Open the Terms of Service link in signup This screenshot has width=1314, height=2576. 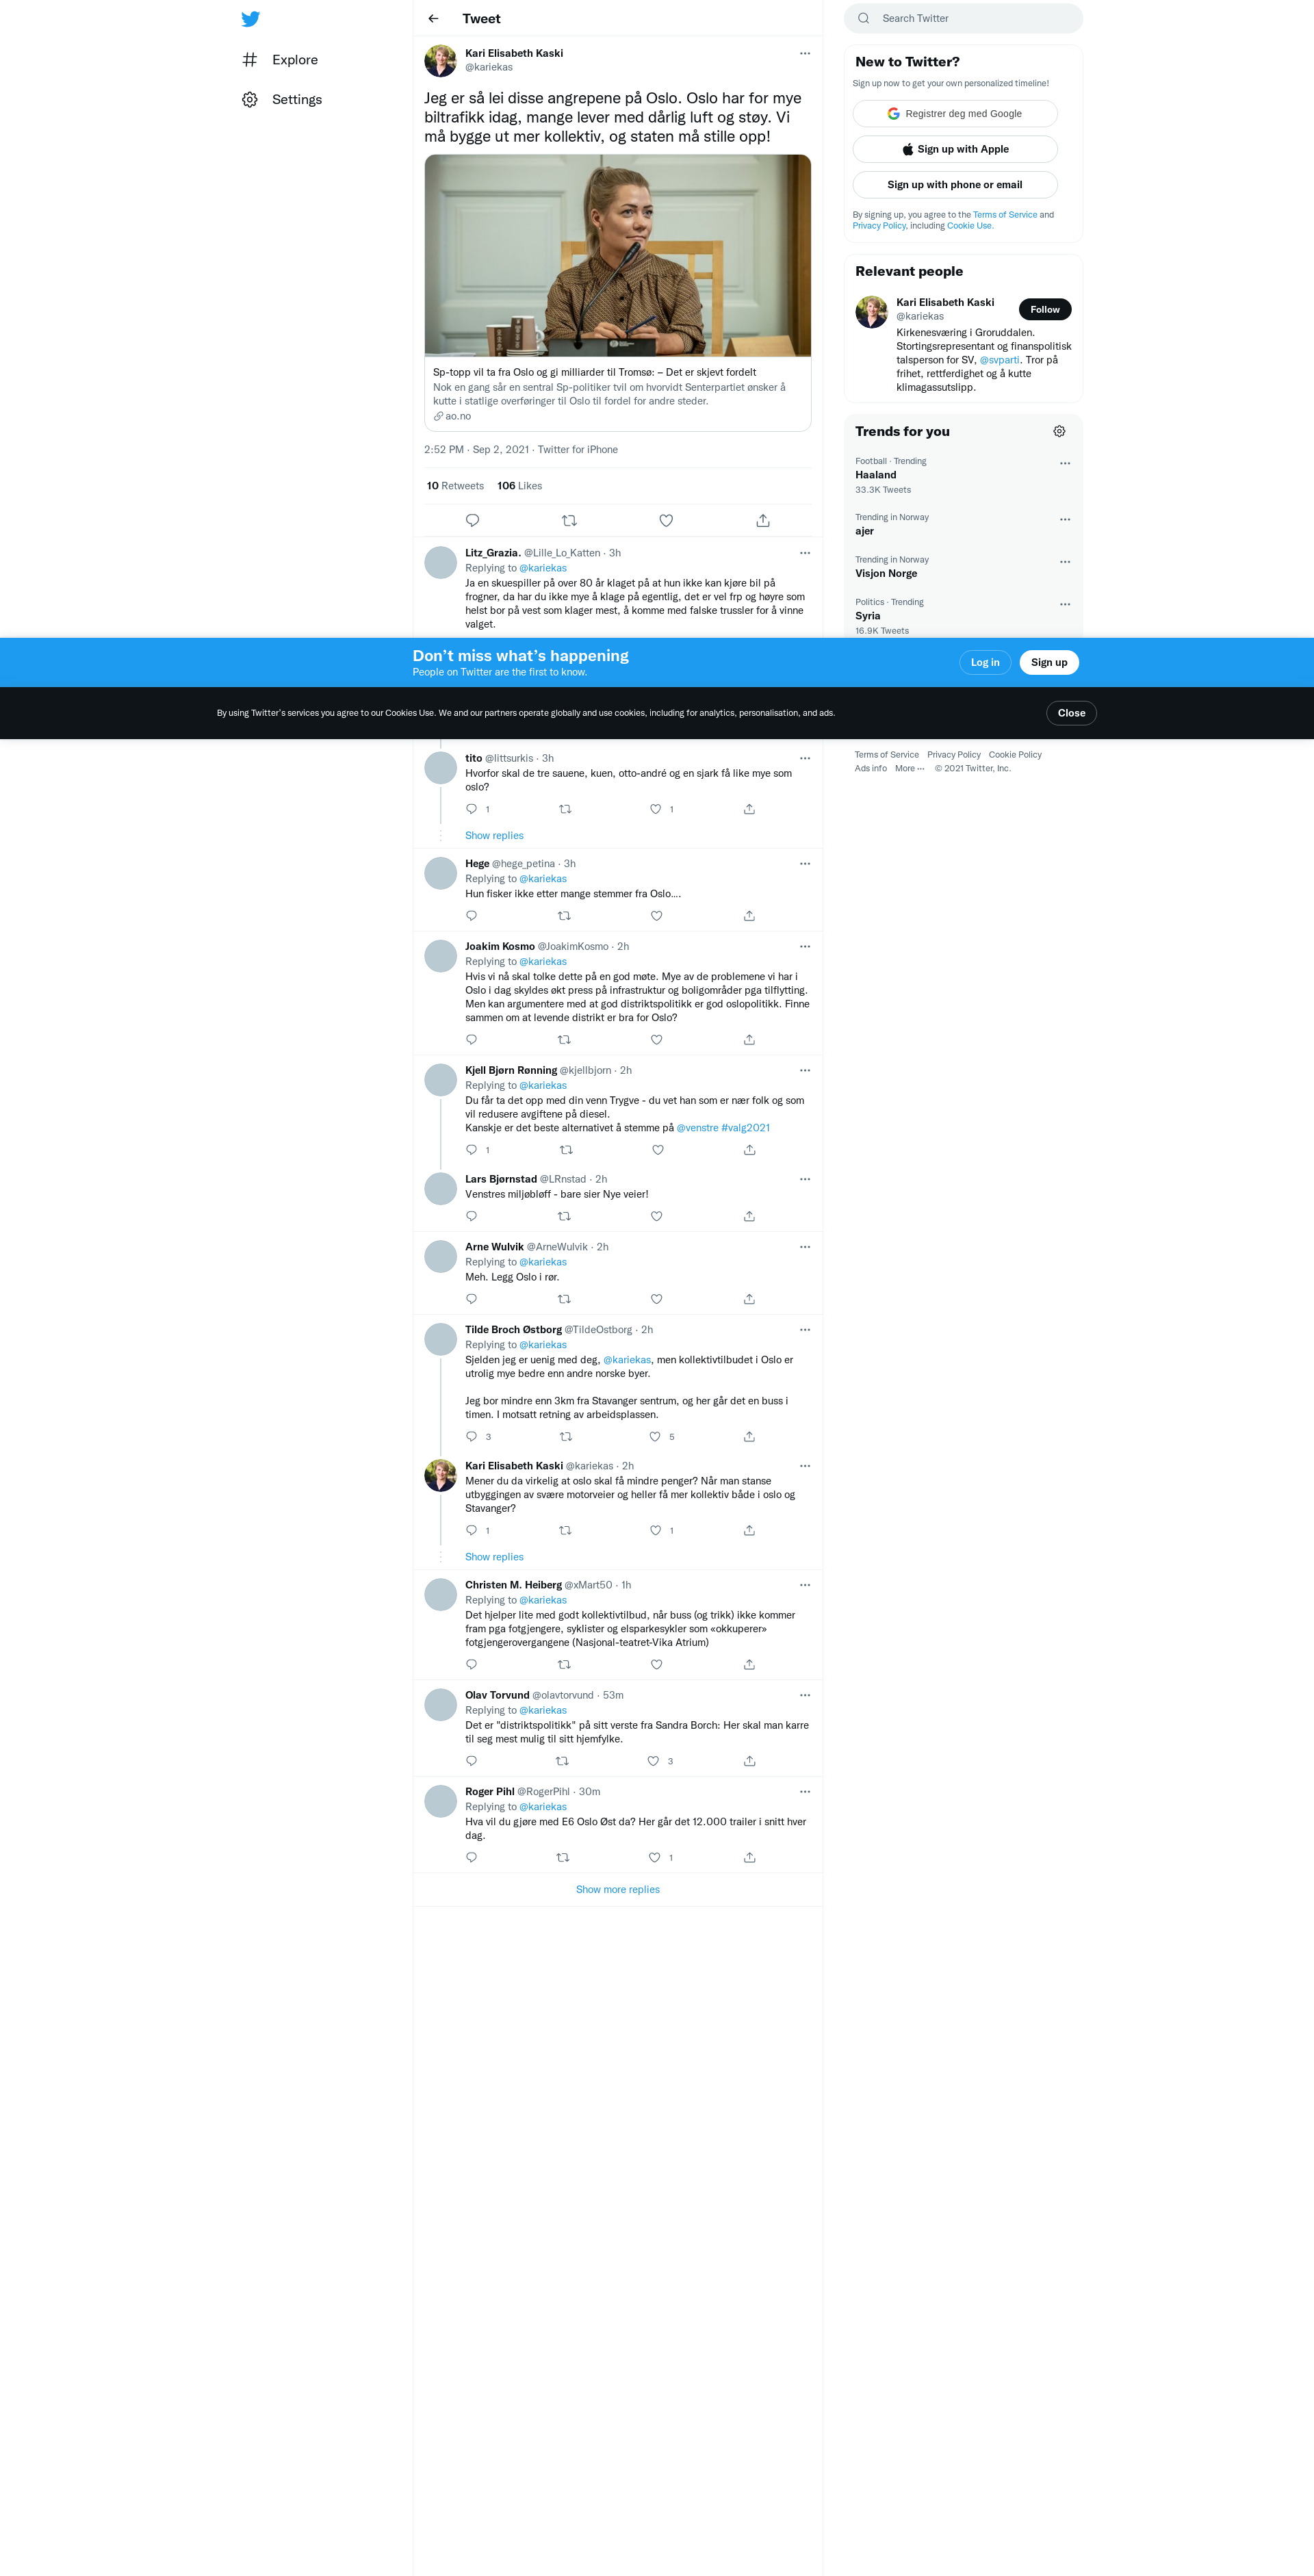[x=1005, y=215]
